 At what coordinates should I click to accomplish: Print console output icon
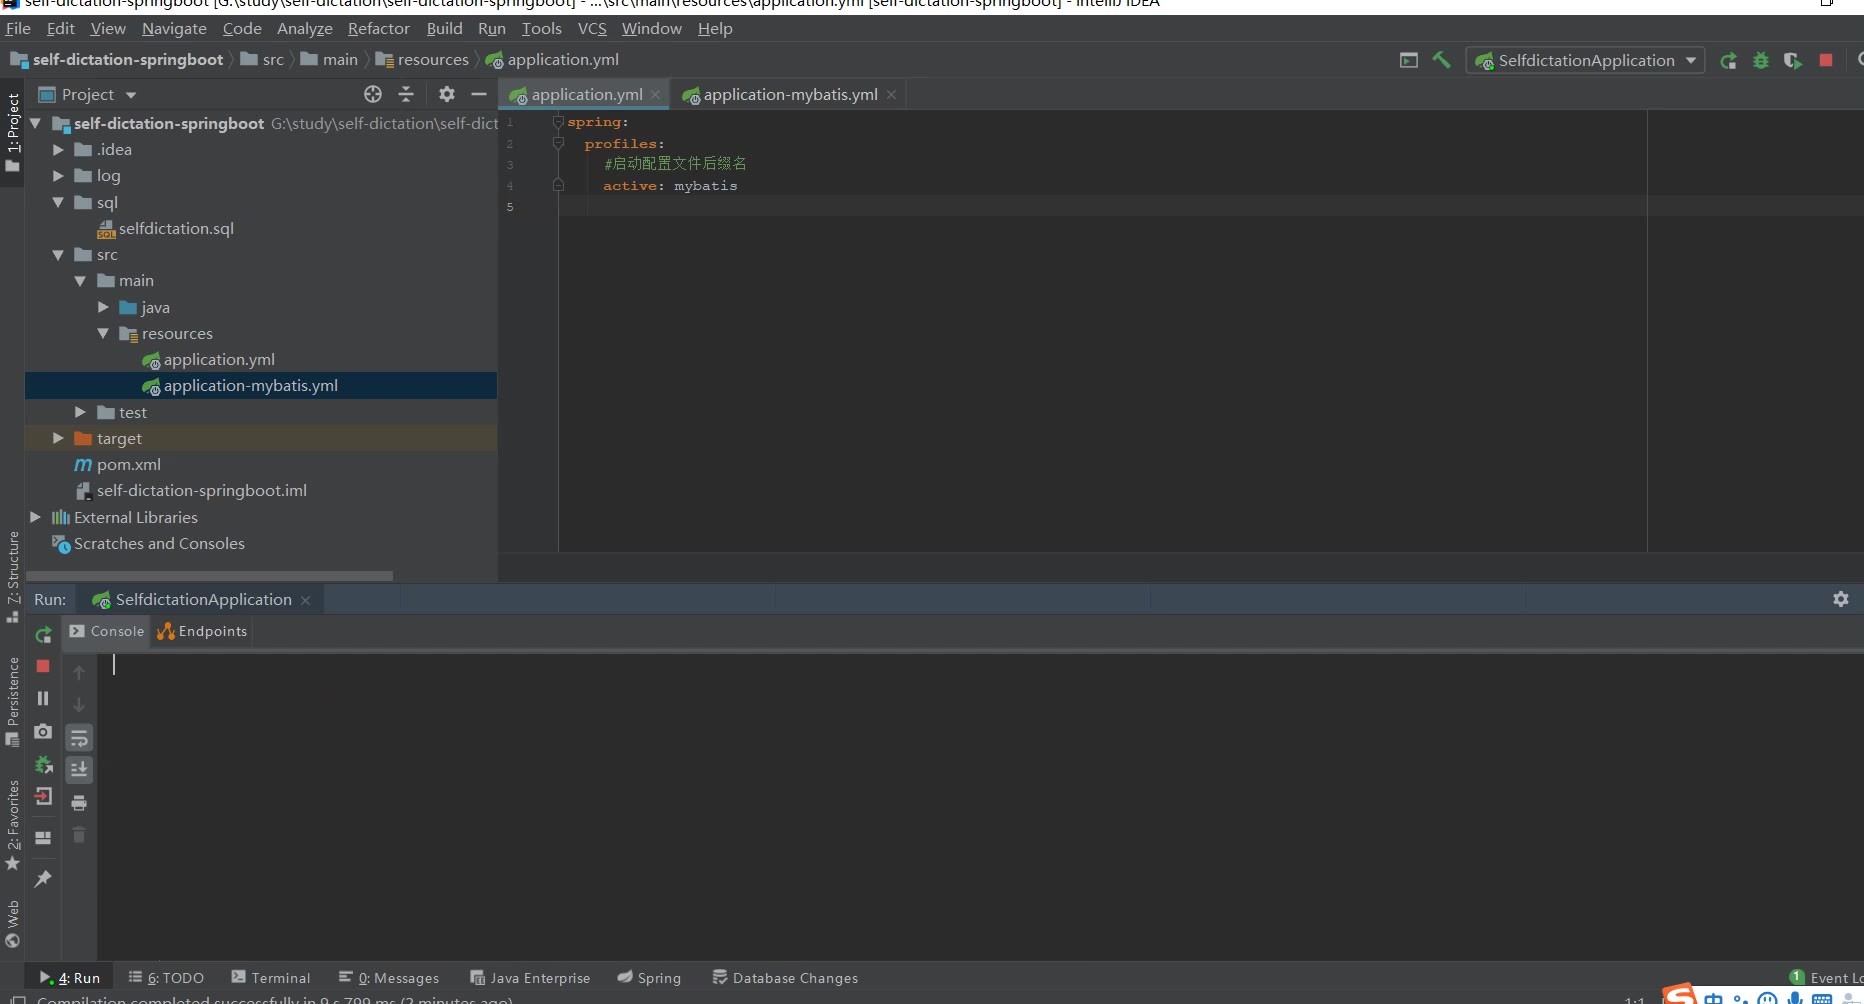pos(79,802)
